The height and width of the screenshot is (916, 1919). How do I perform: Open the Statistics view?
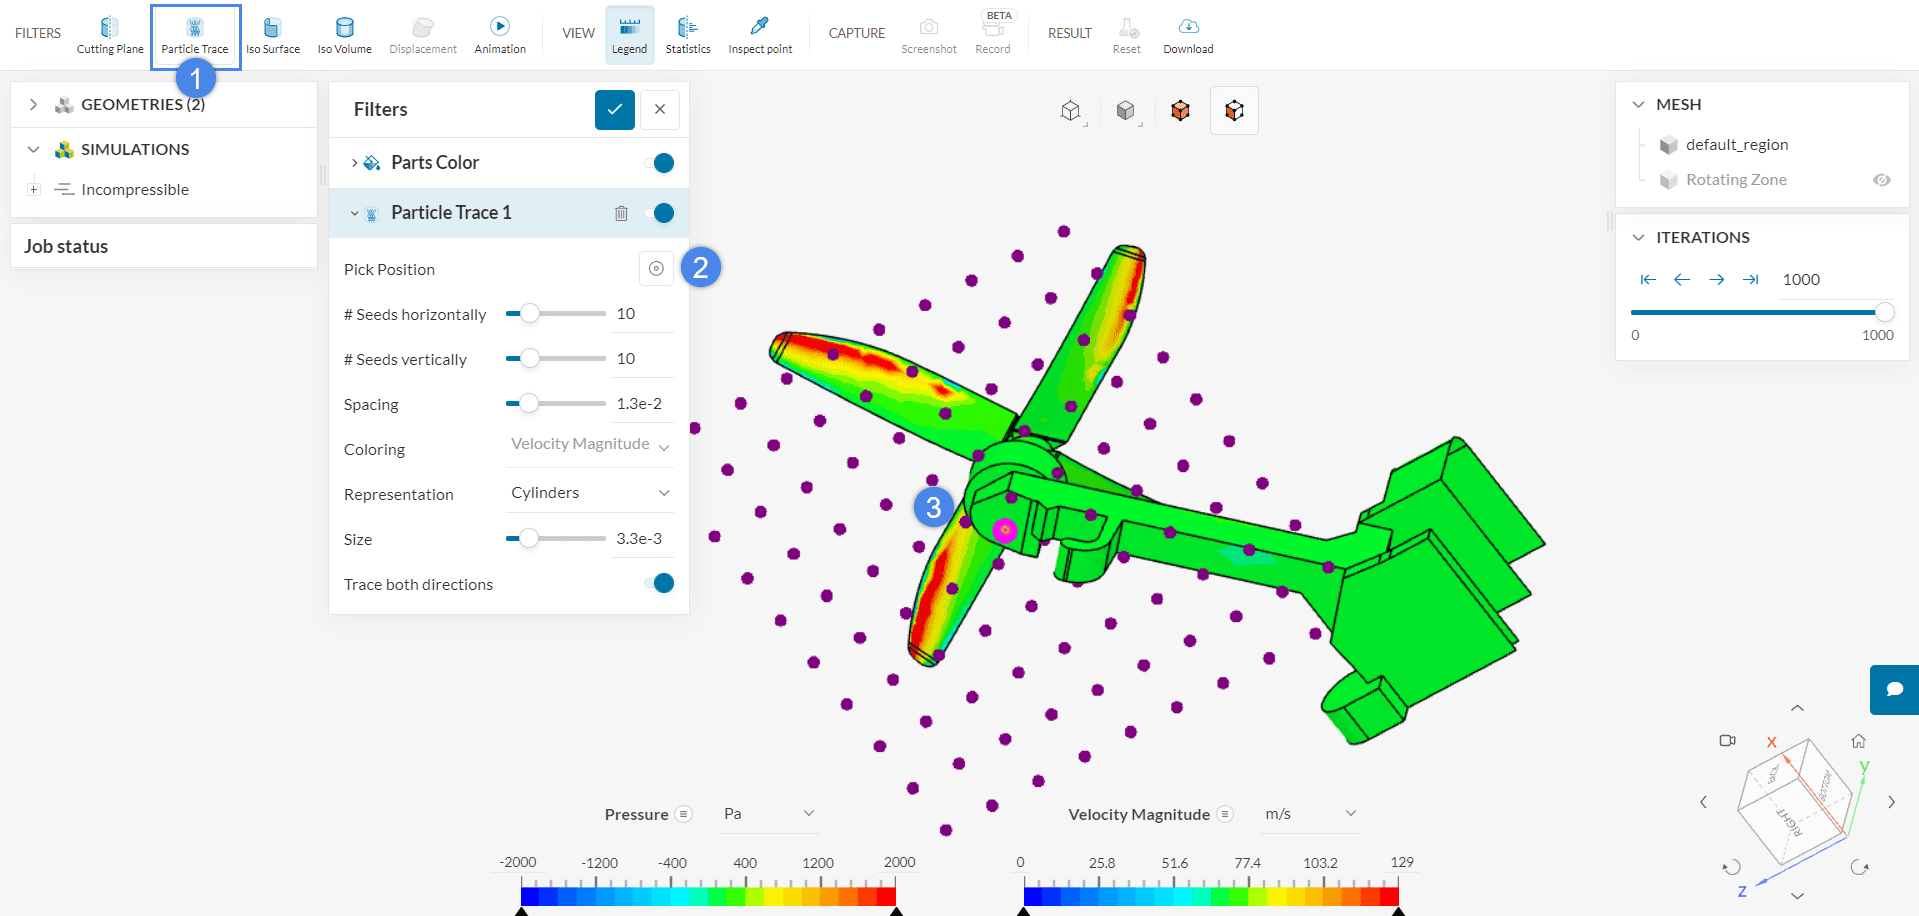point(688,34)
